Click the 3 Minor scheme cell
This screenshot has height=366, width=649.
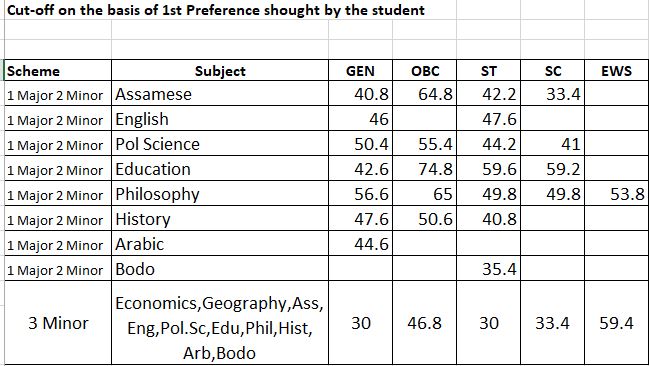(x=58, y=323)
